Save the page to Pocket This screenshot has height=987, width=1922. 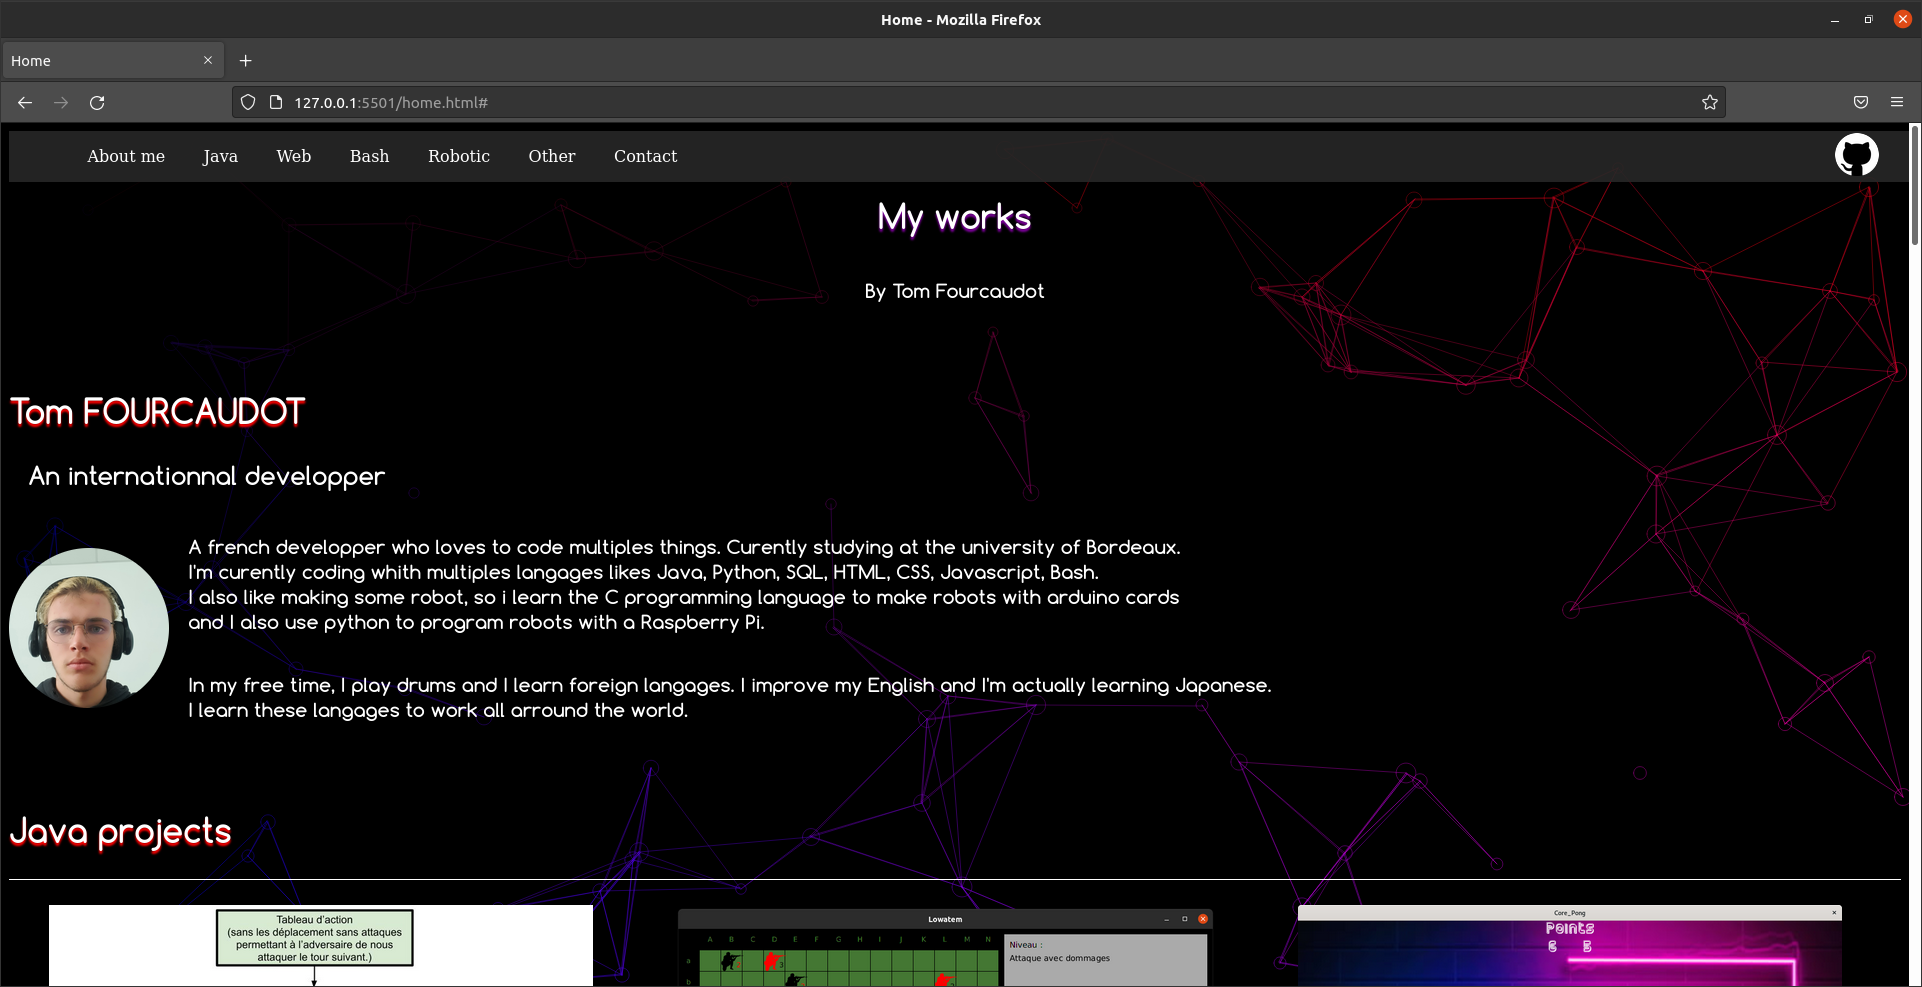point(1860,101)
